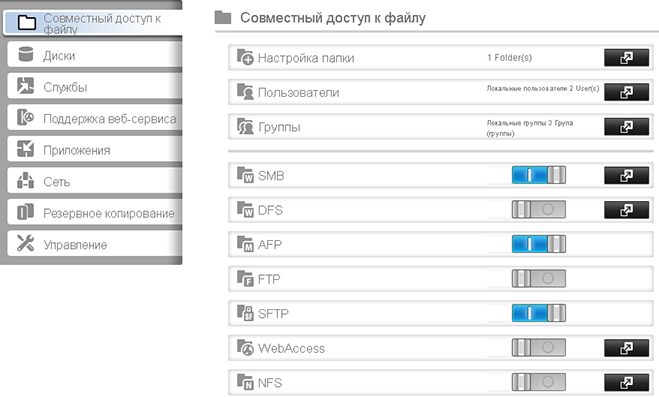Viewport: 659px width, 397px height.
Task: Open NFS settings popup button
Action: click(x=626, y=382)
